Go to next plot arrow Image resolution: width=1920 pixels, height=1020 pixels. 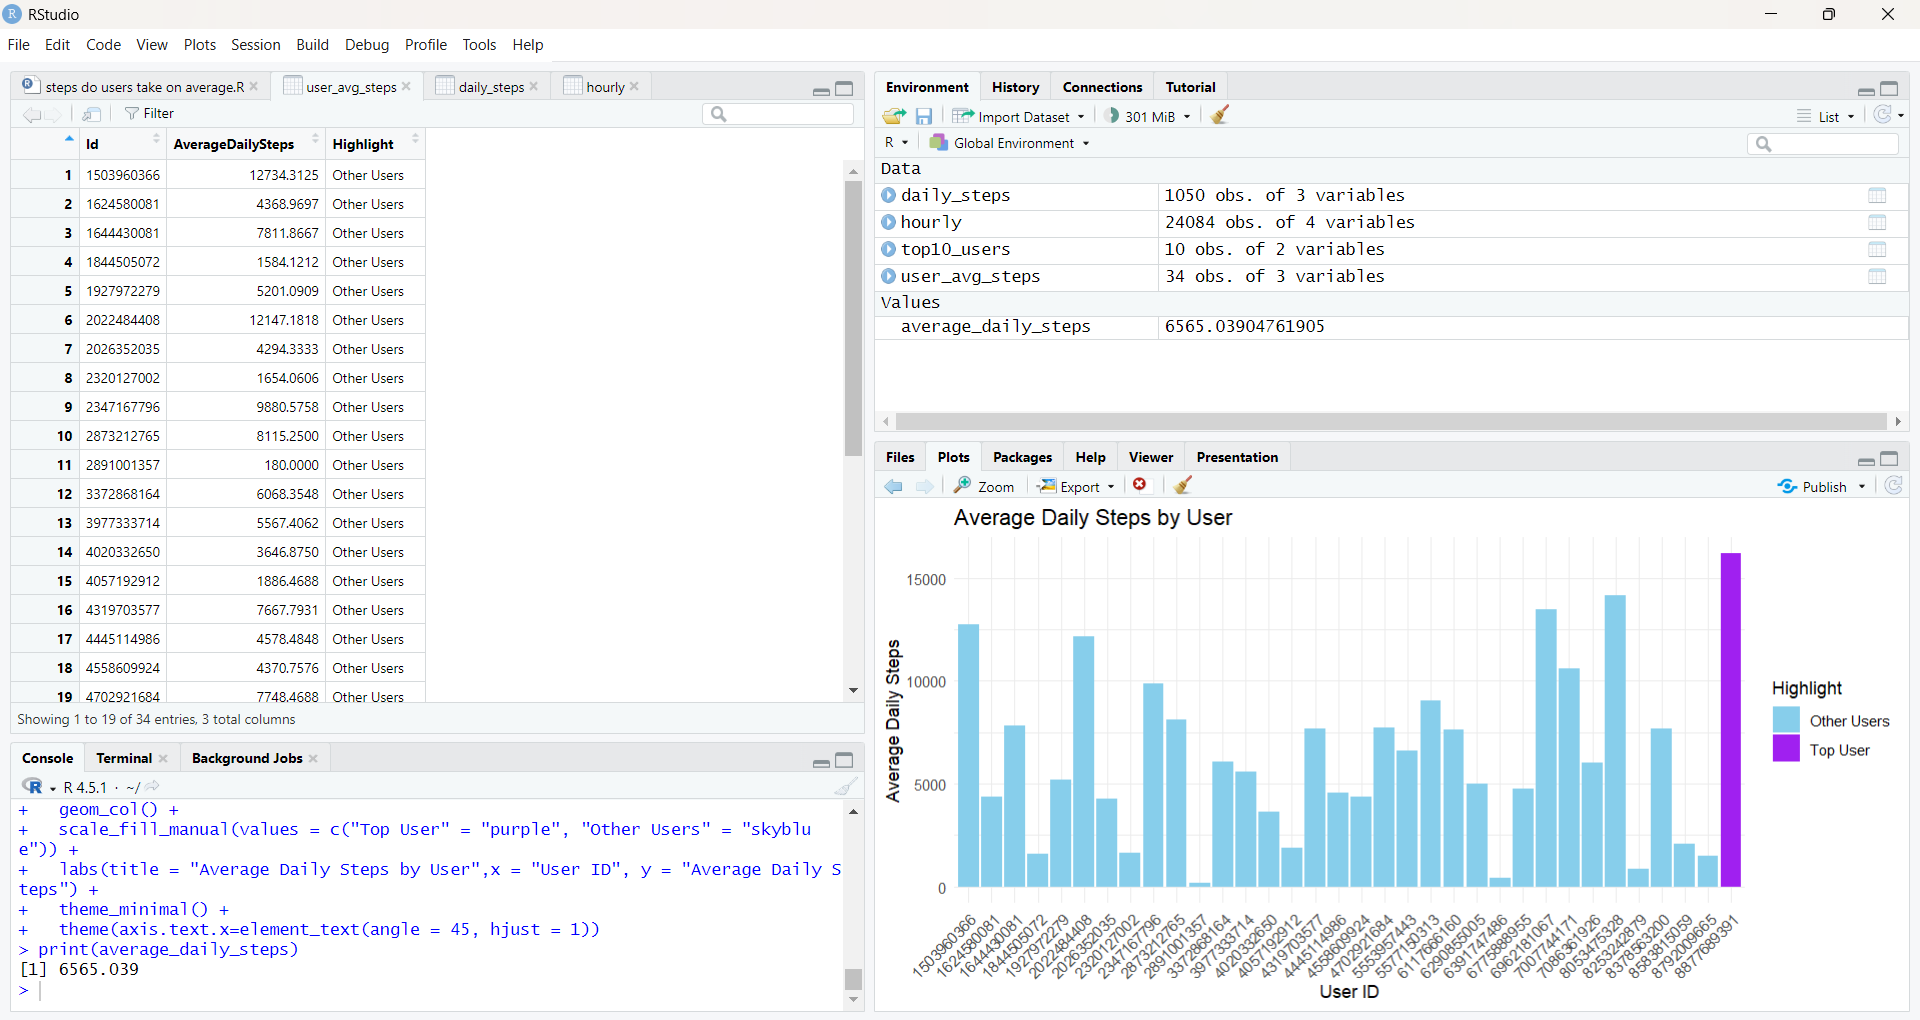point(924,486)
